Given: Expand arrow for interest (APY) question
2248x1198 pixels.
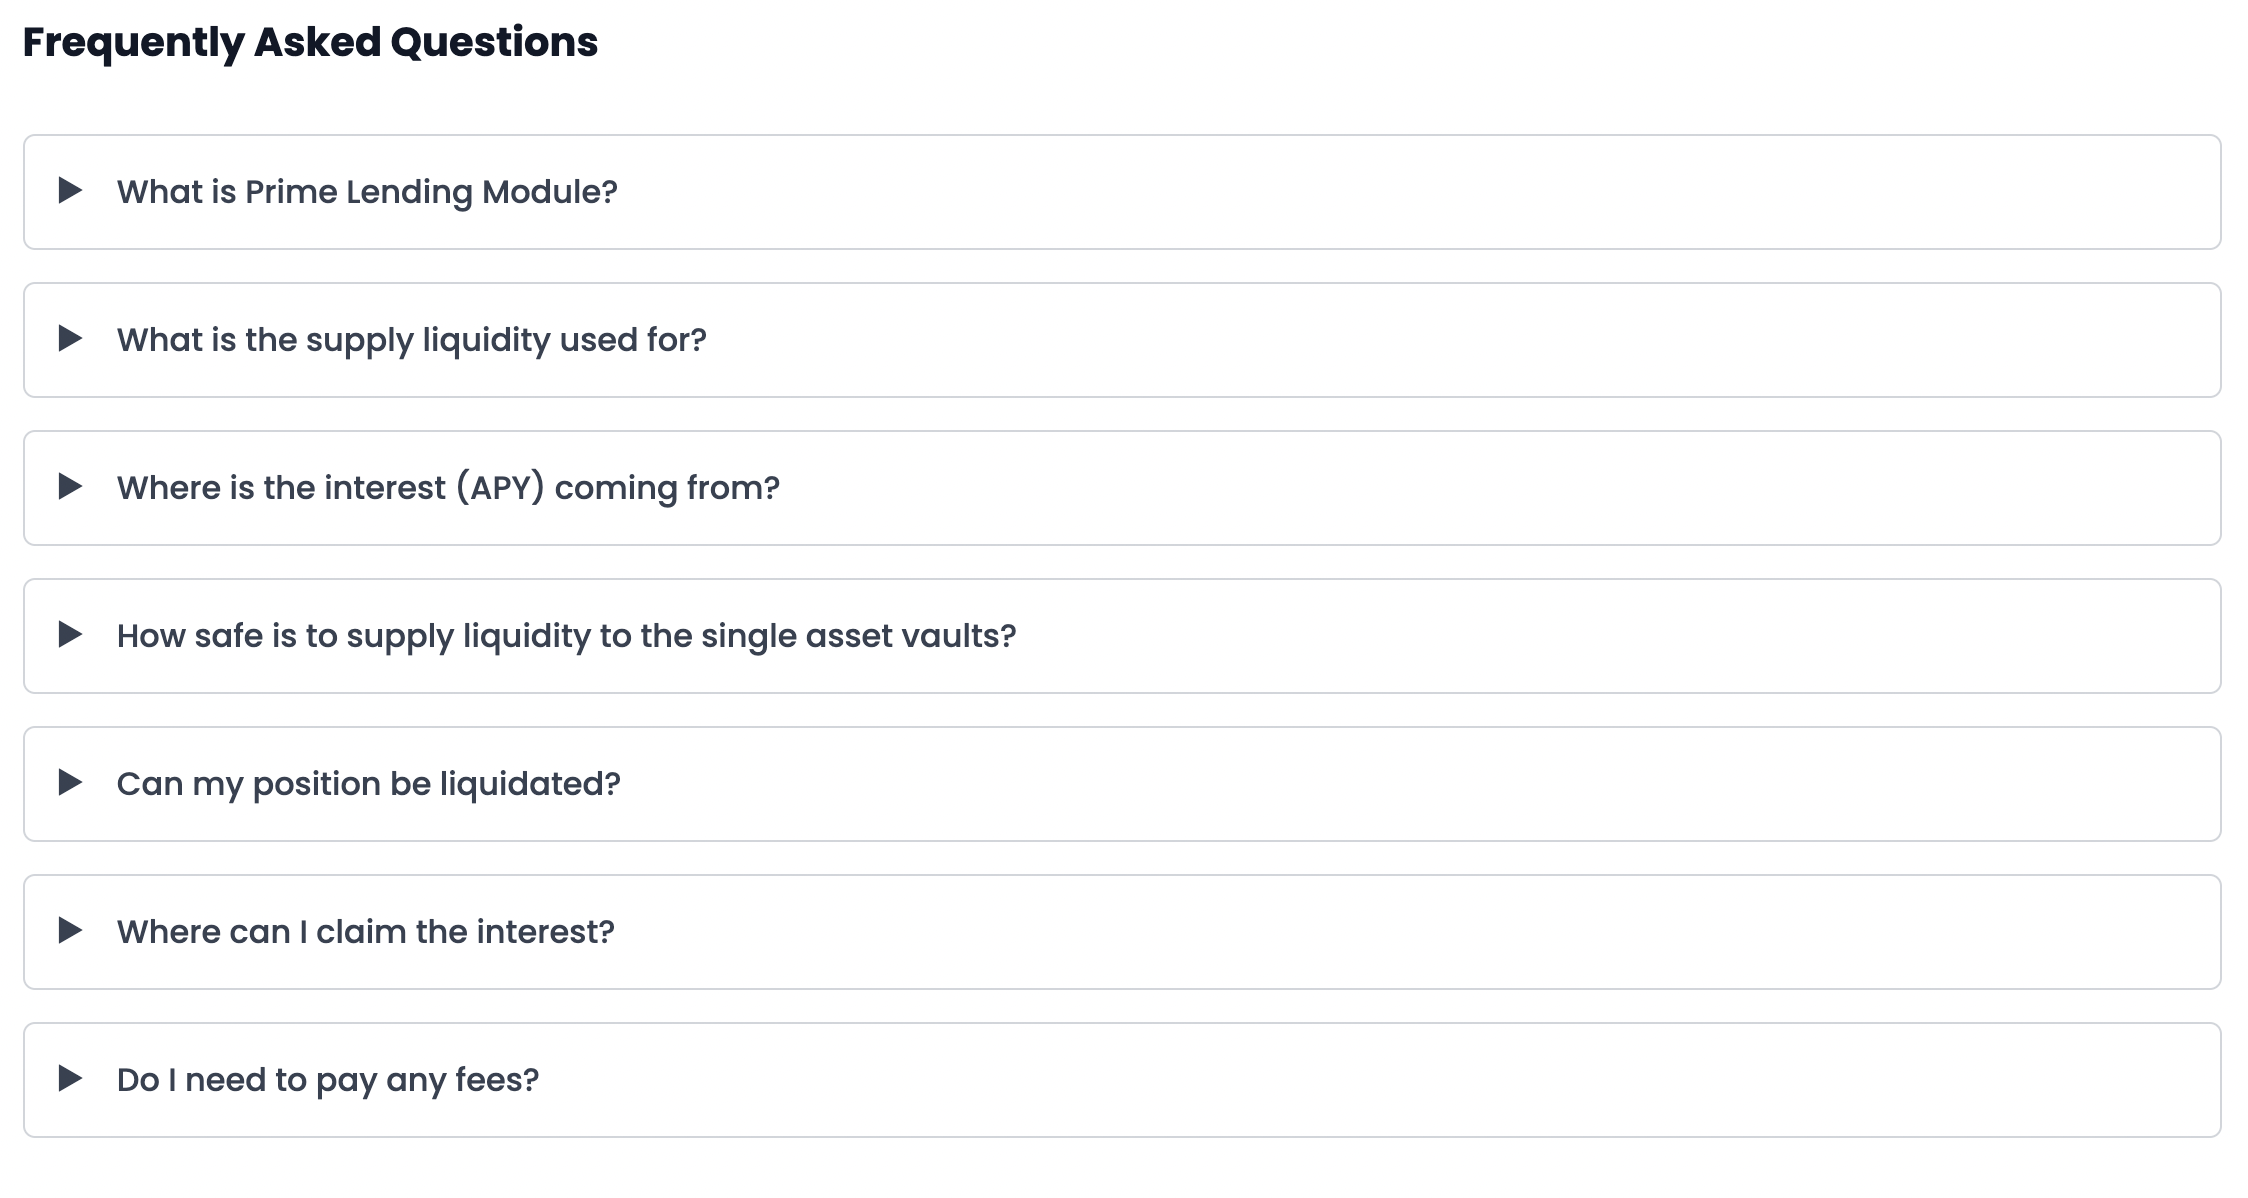Looking at the screenshot, I should [70, 486].
